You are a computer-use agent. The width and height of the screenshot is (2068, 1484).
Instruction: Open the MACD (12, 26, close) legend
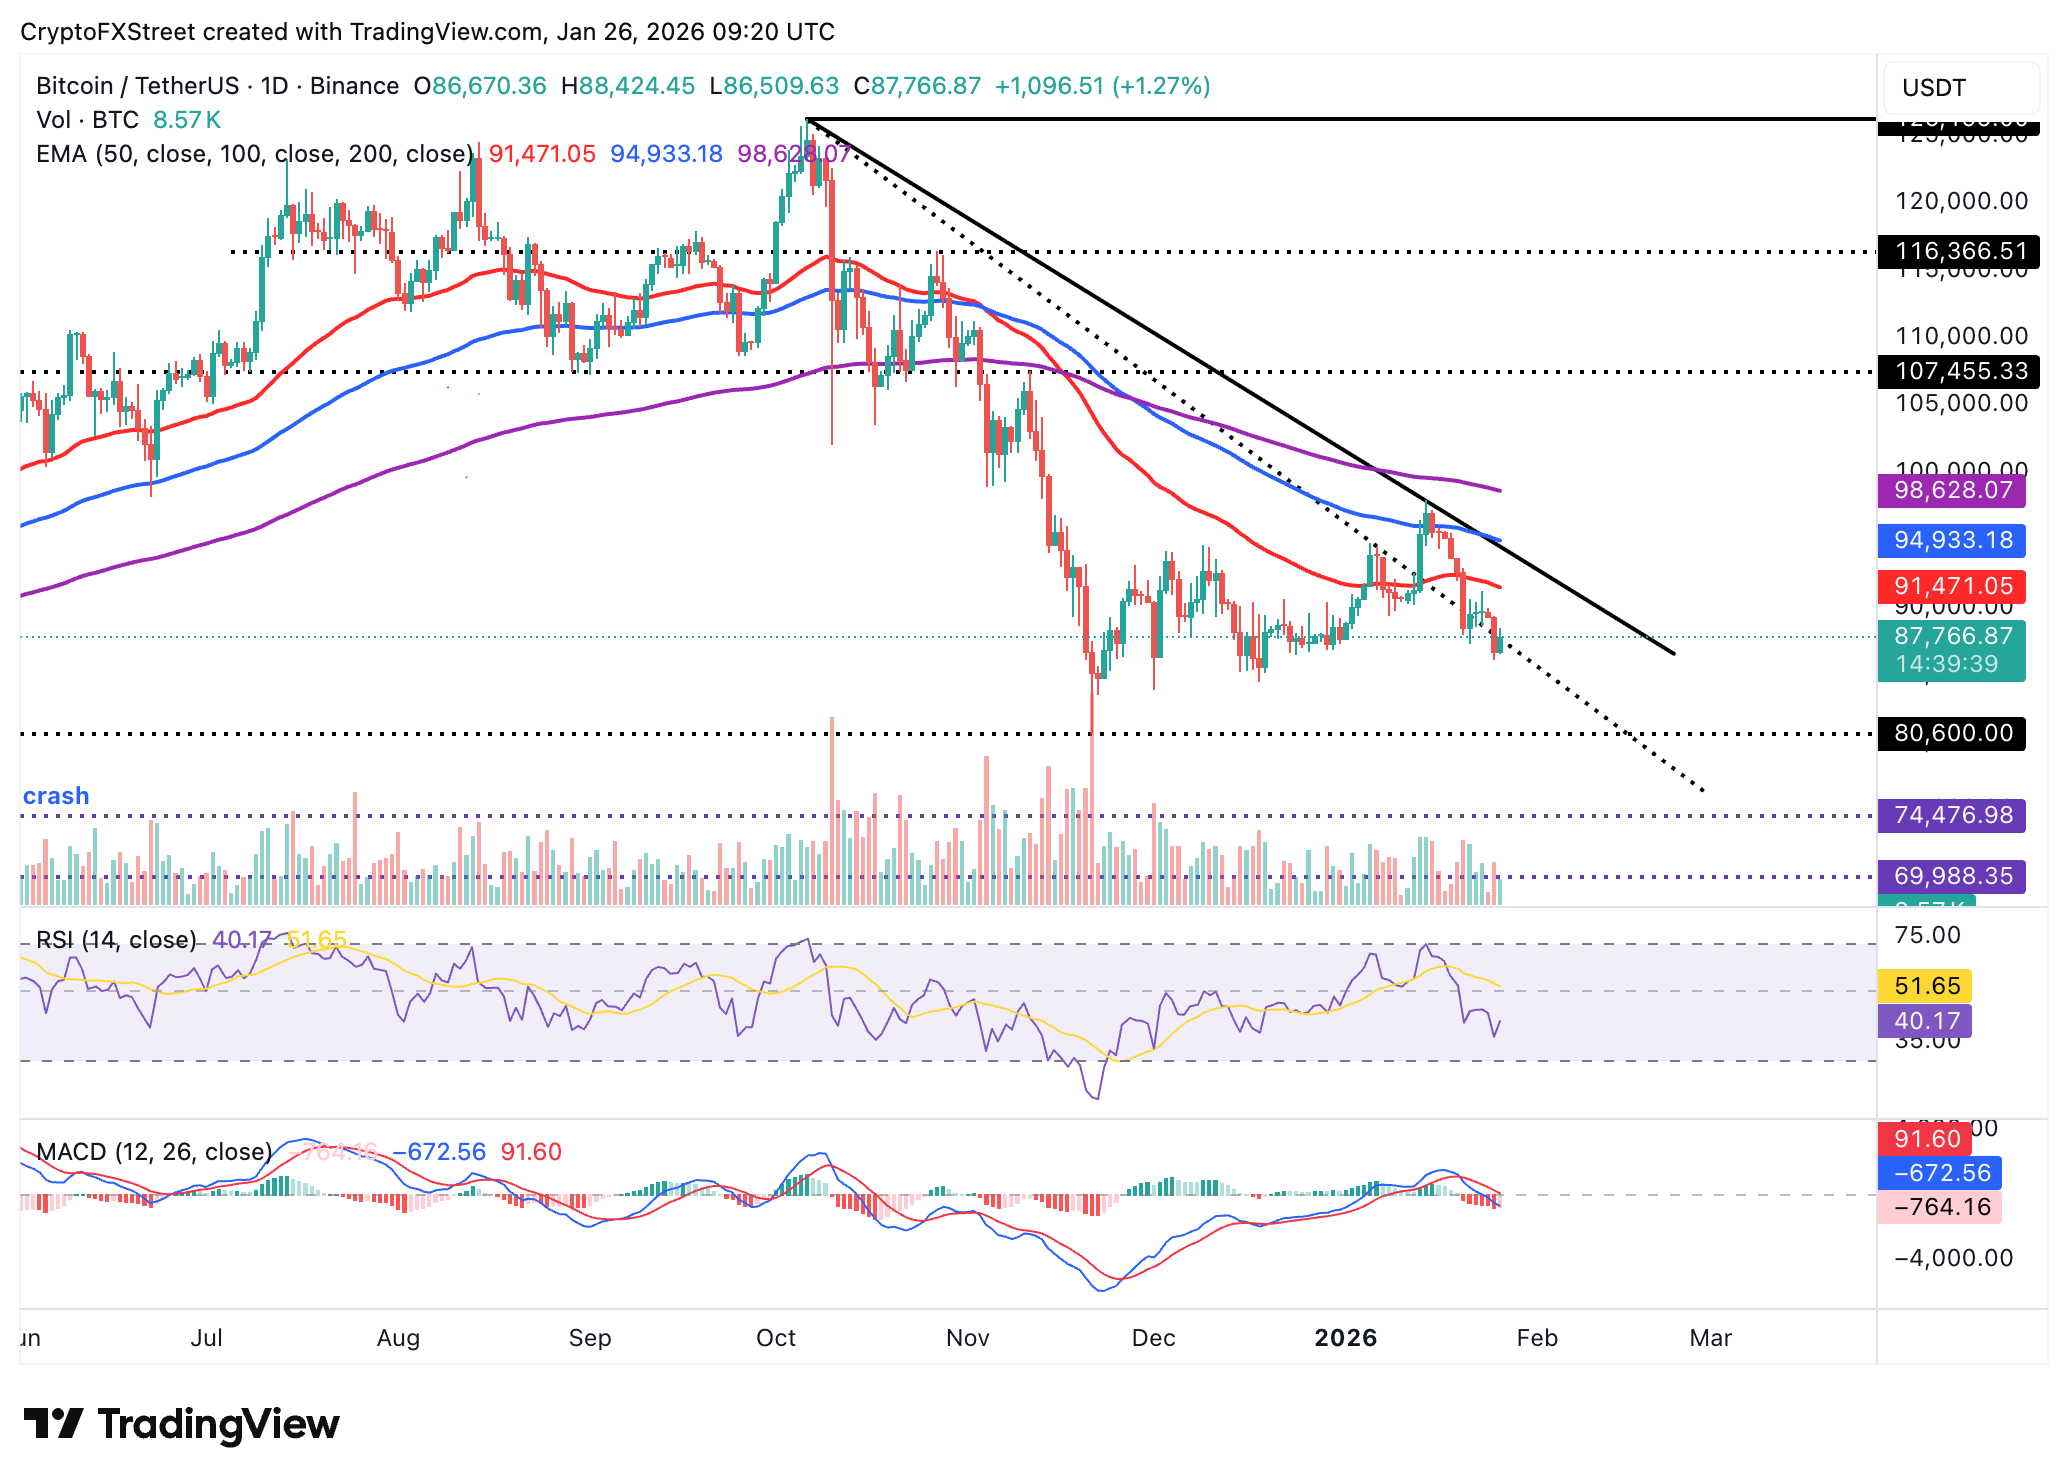(150, 1151)
